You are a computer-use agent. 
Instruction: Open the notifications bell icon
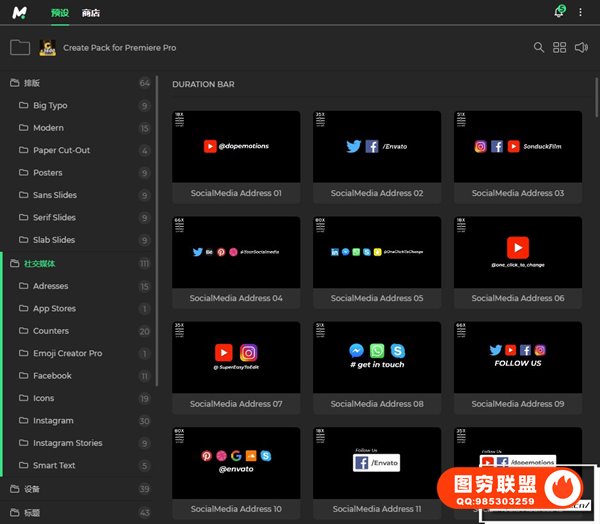tap(558, 12)
